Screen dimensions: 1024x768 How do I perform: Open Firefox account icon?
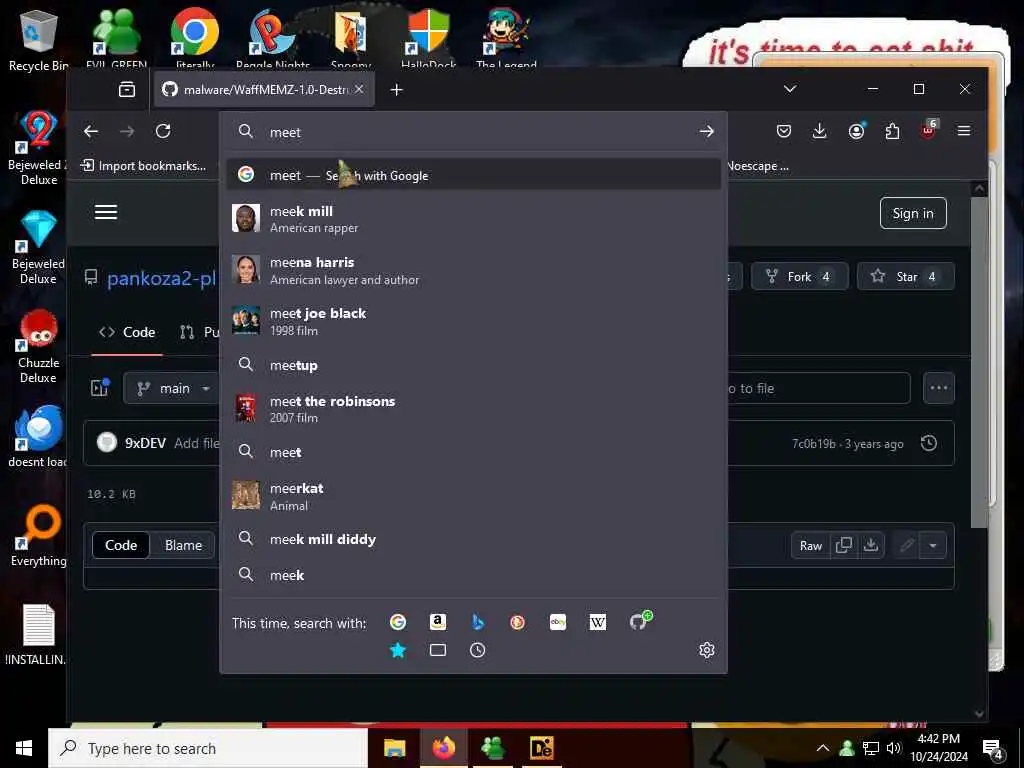pyautogui.click(x=856, y=131)
